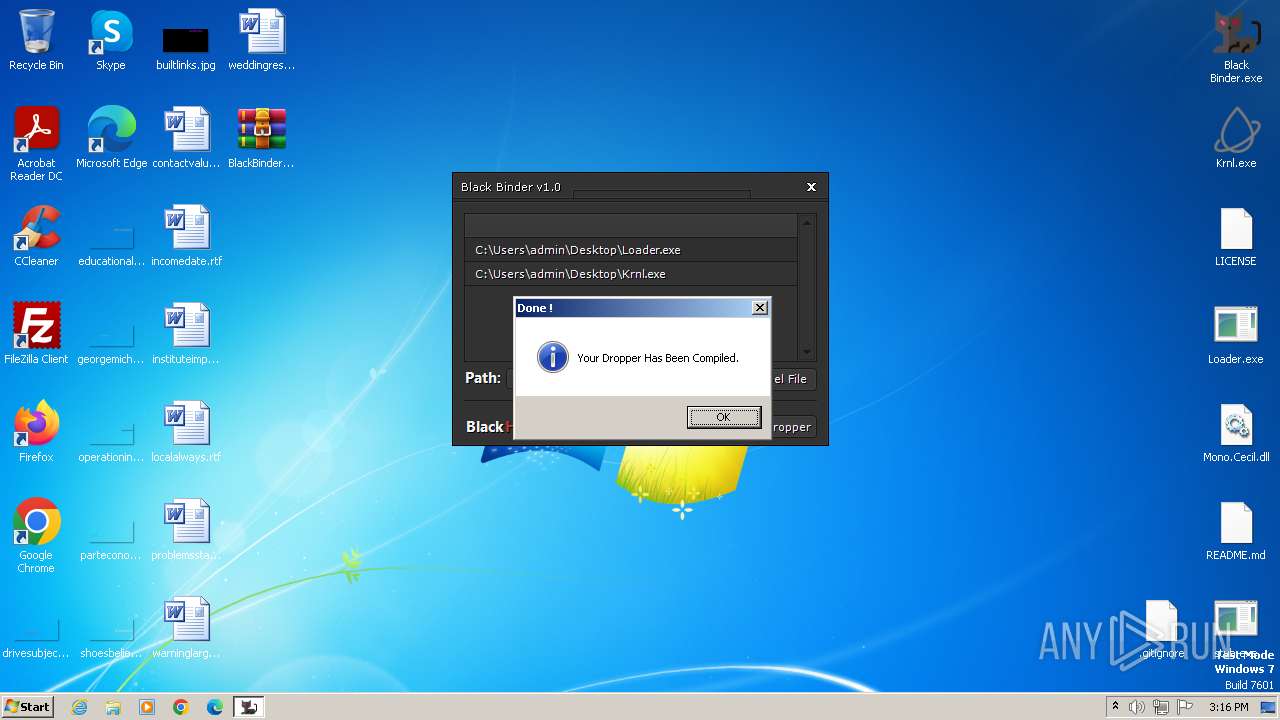Open network status tray icon

click(x=1161, y=707)
